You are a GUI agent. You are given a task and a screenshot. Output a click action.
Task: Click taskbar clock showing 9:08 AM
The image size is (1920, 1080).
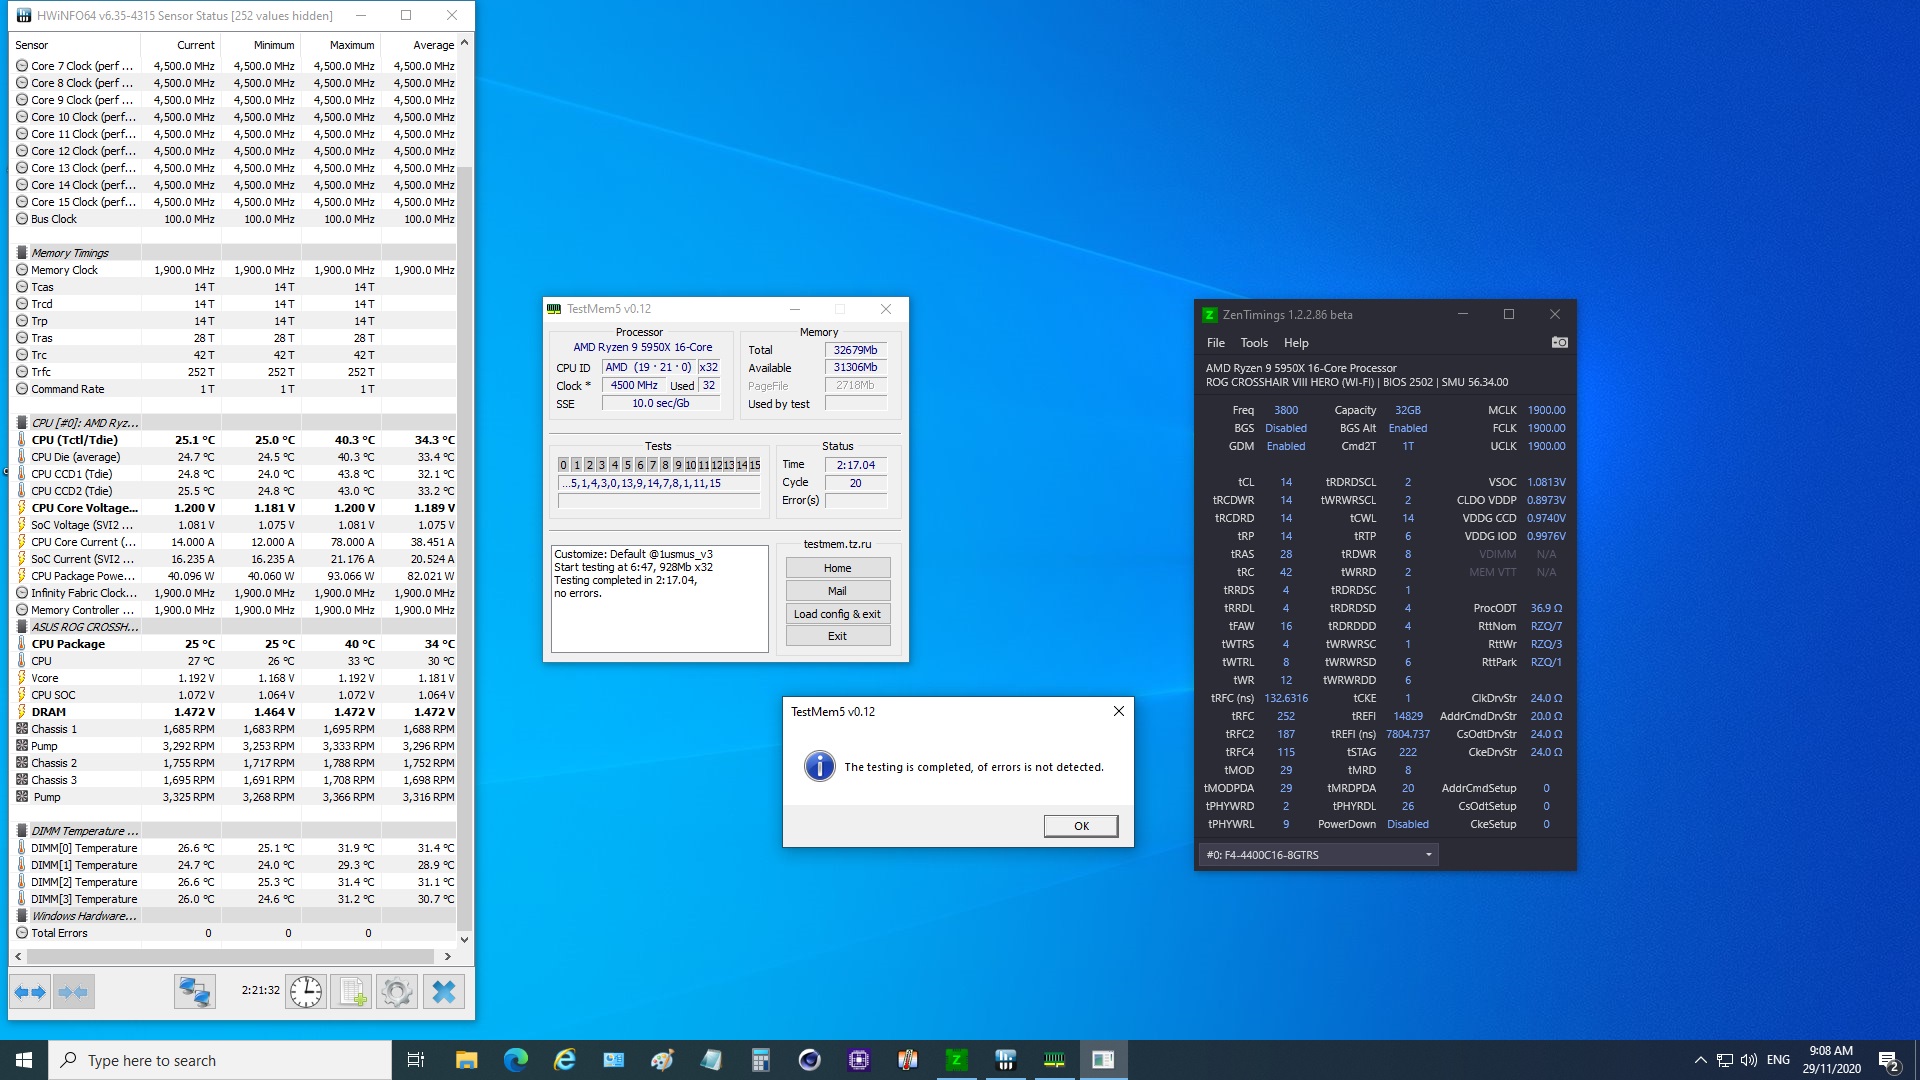[x=1831, y=1060]
